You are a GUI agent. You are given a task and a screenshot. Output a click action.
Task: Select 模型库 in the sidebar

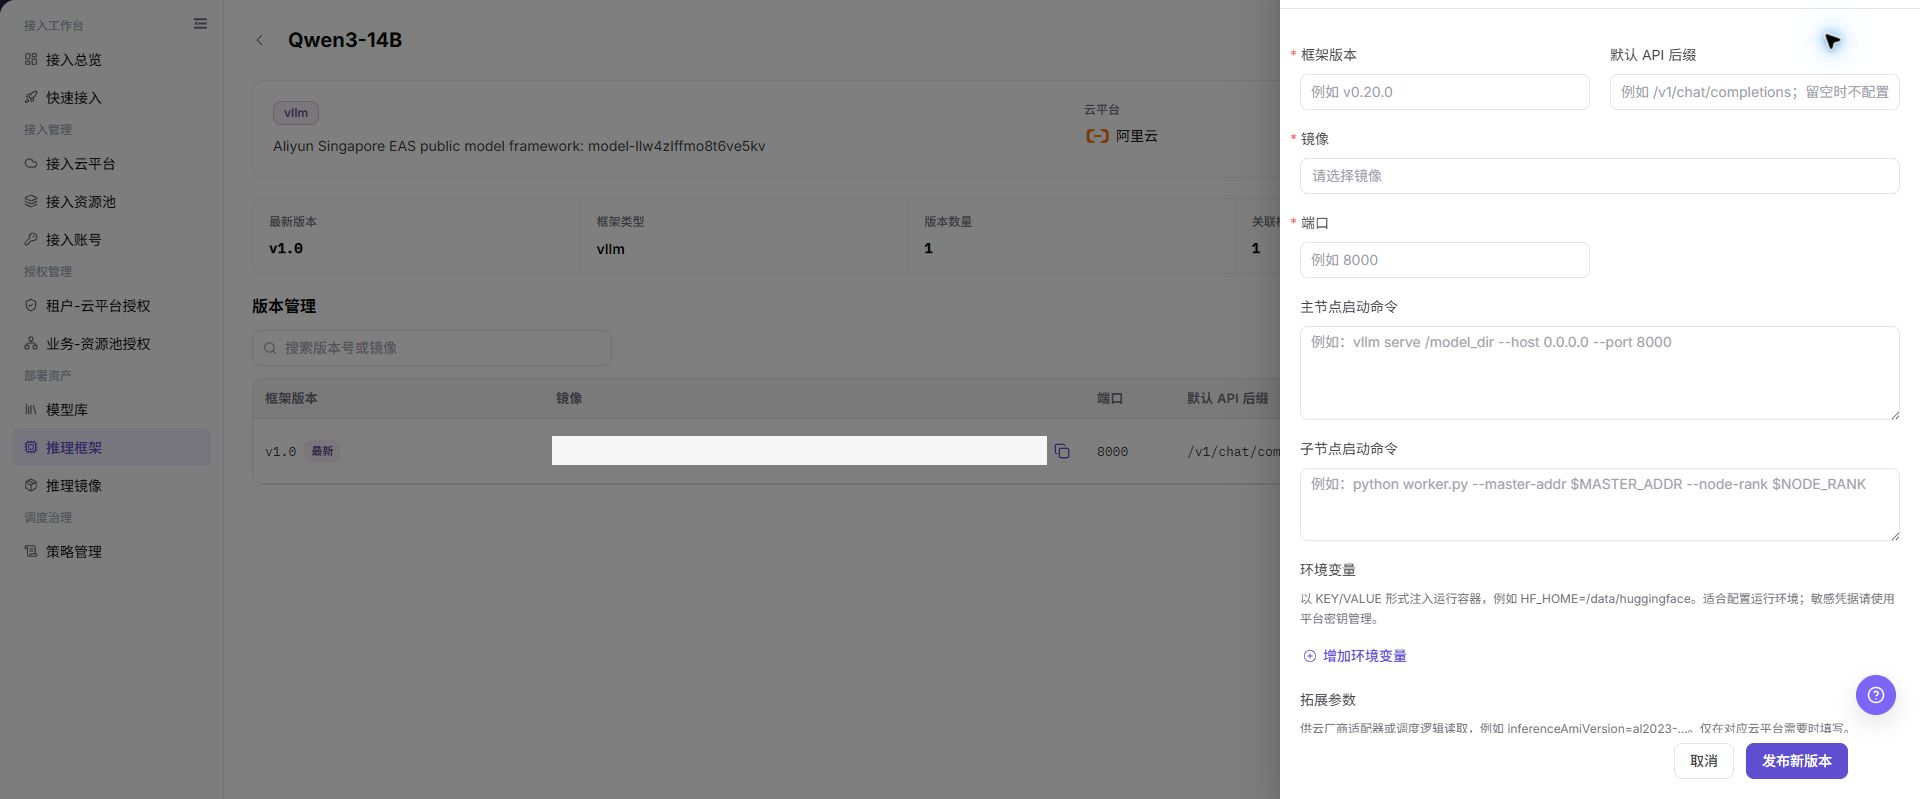(x=111, y=410)
